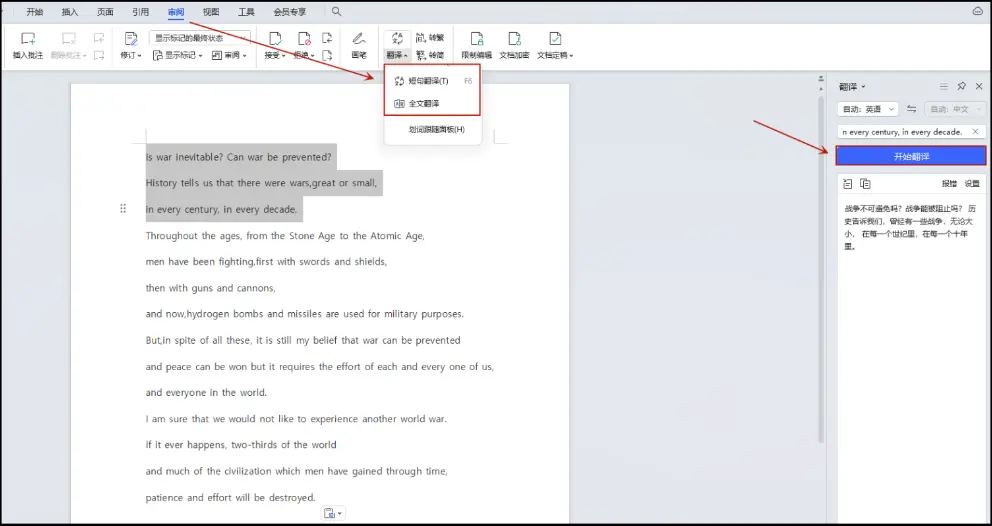Expand the 文档定稿 dropdown arrow
Viewport: 992px width, 526px height.
571,56
